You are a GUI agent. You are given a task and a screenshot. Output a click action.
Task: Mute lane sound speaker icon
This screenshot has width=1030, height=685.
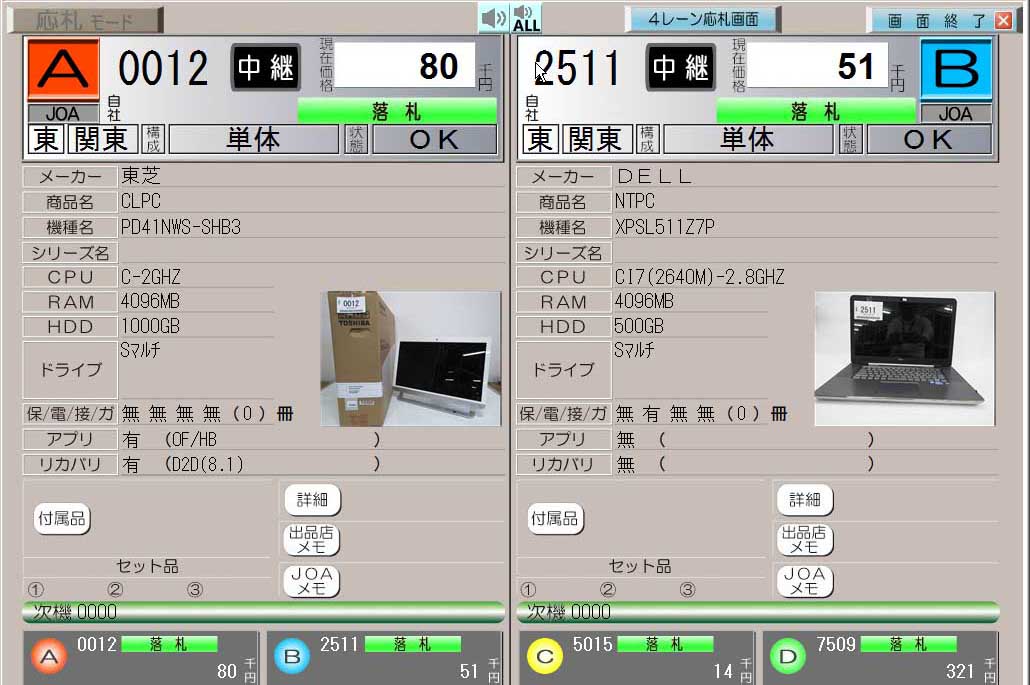(x=493, y=18)
